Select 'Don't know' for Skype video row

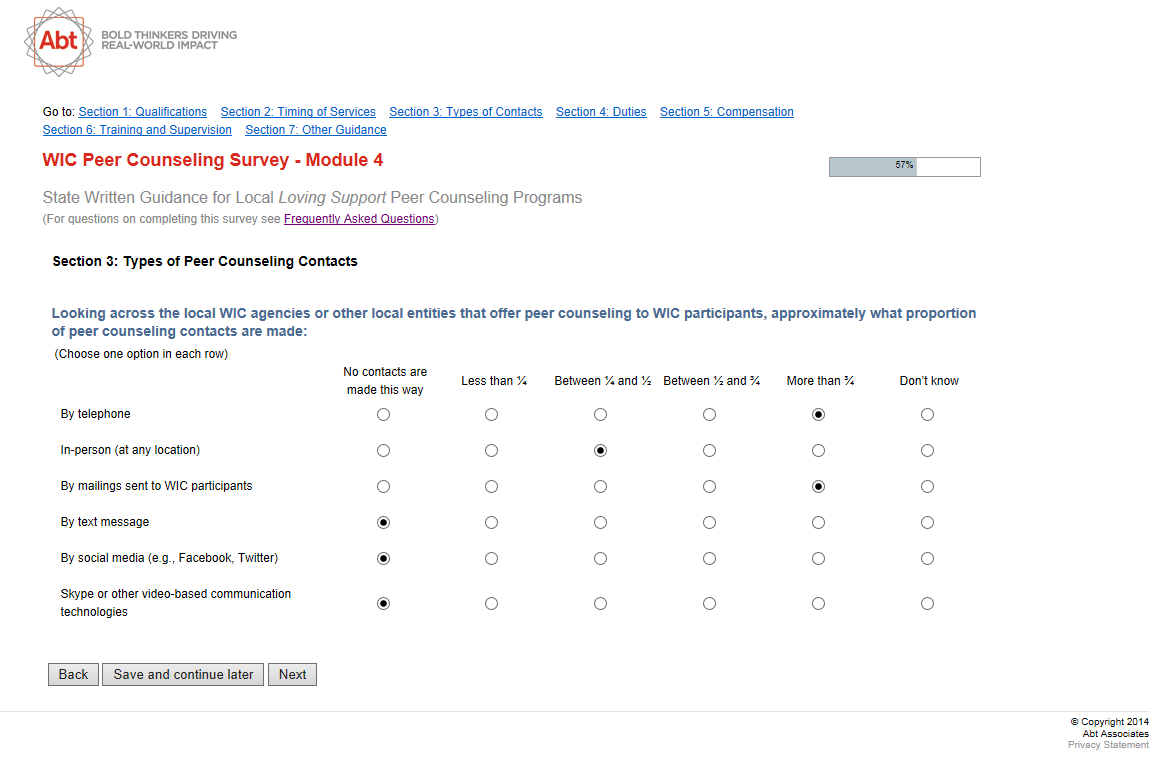[927, 604]
